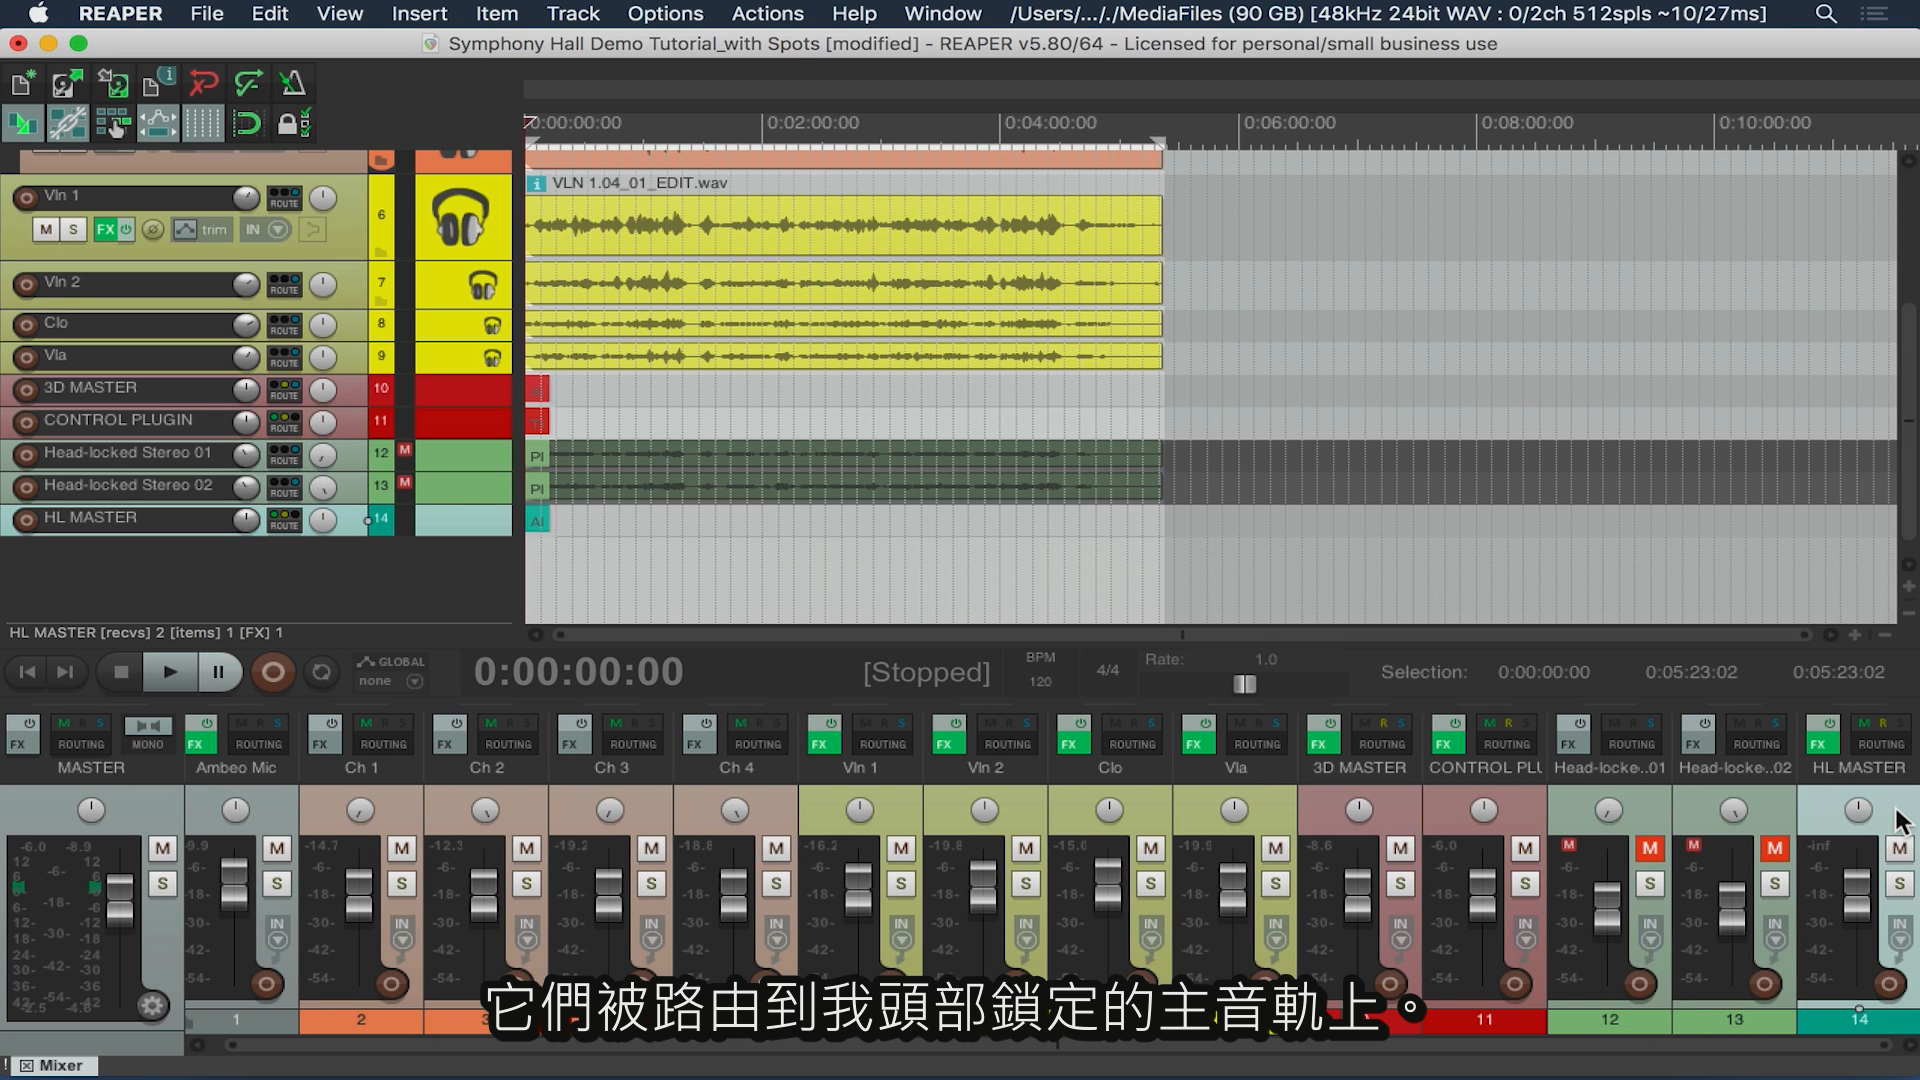Open the View menu
The image size is (1920, 1080).
(339, 14)
